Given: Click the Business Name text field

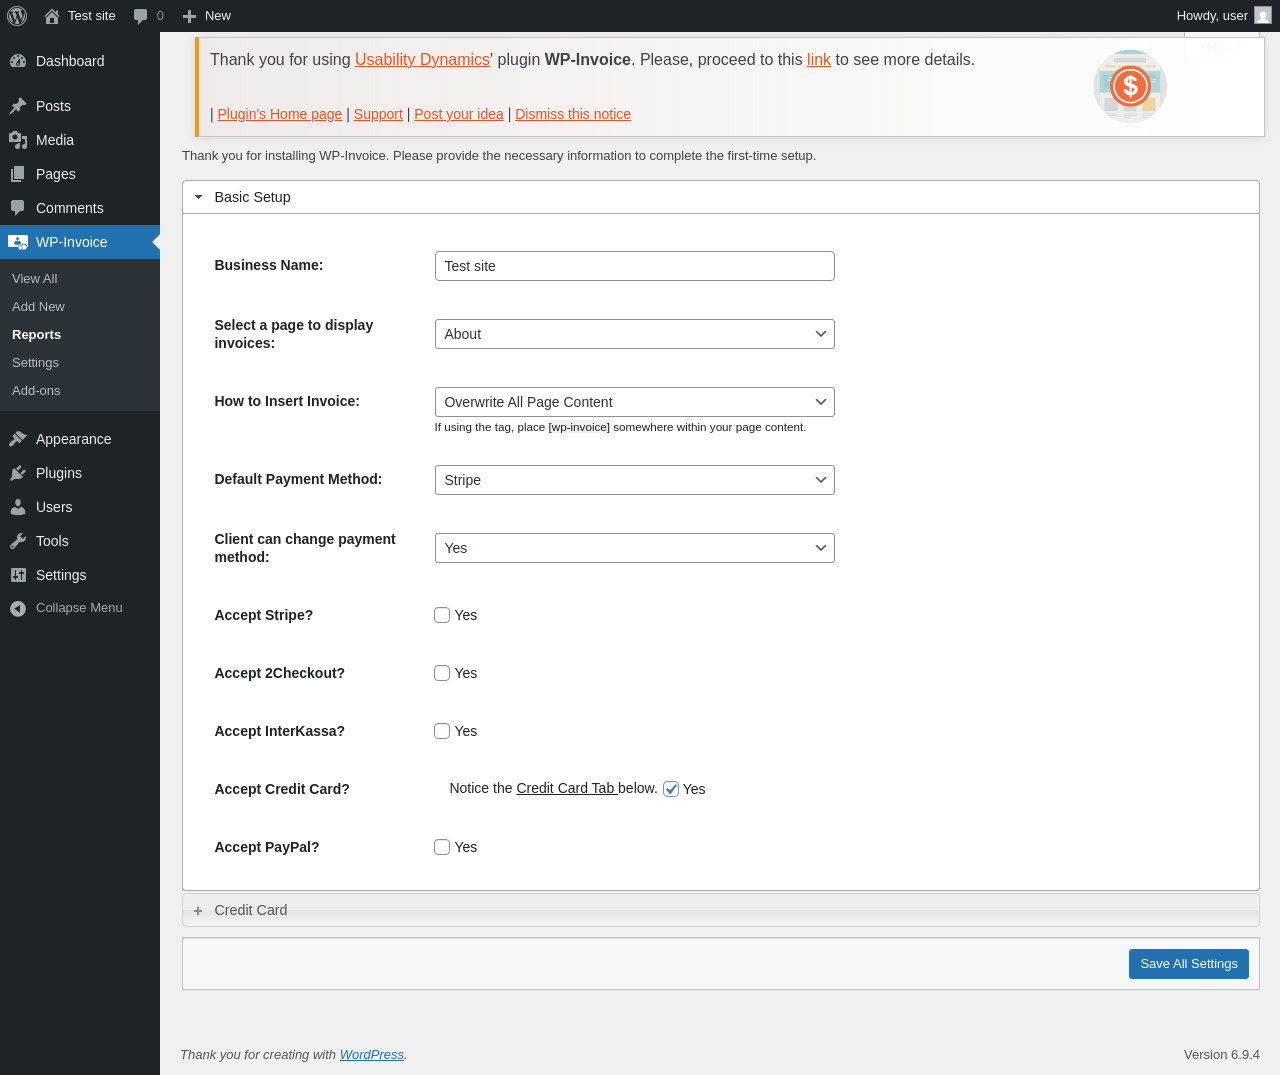Looking at the screenshot, I should pyautogui.click(x=634, y=266).
